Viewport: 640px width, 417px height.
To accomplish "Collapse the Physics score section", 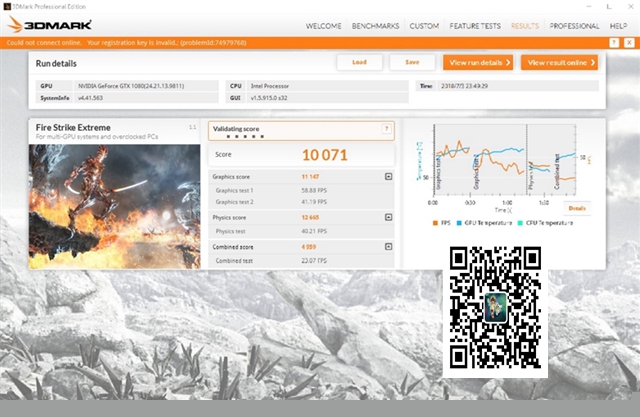I will coord(388,217).
